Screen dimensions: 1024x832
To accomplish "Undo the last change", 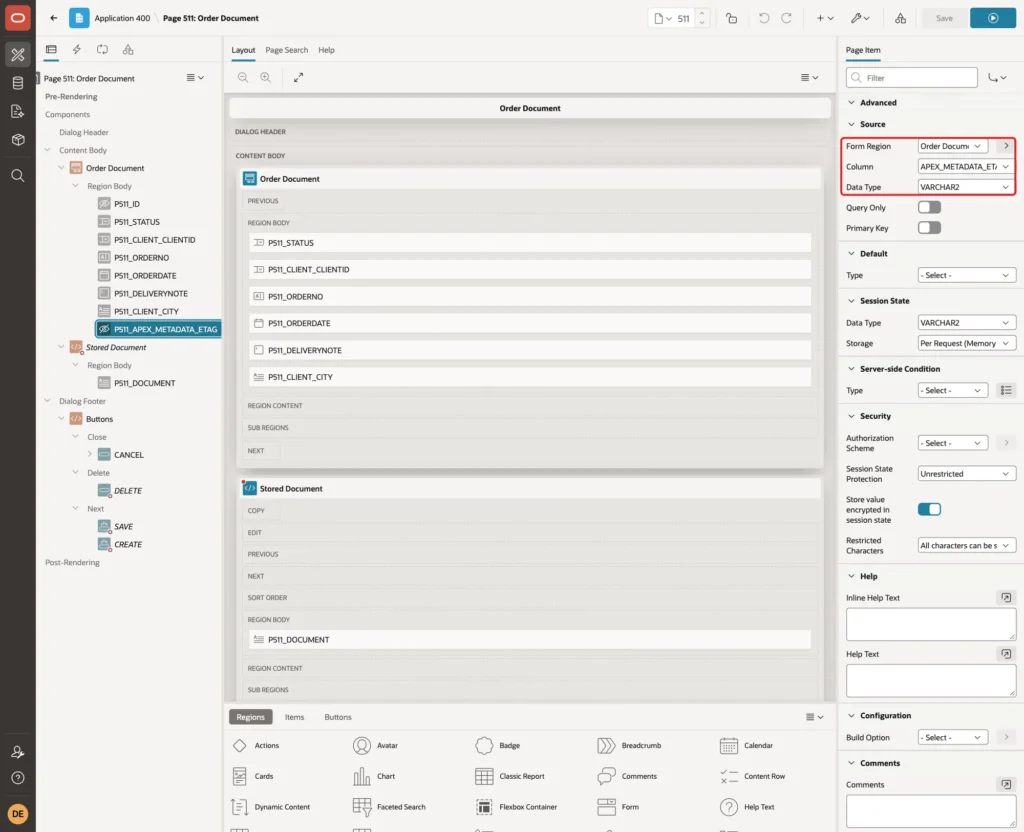I will 763,18.
